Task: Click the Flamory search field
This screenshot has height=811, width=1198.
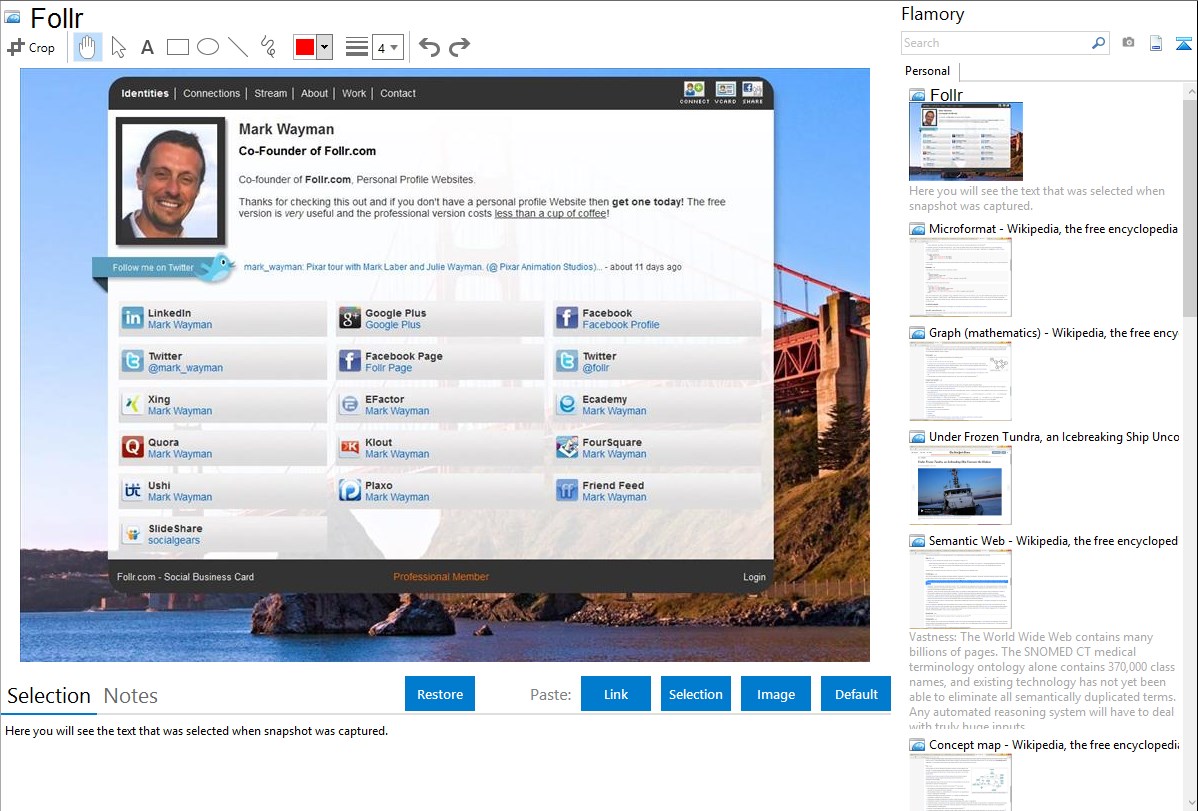Action: tap(995, 43)
